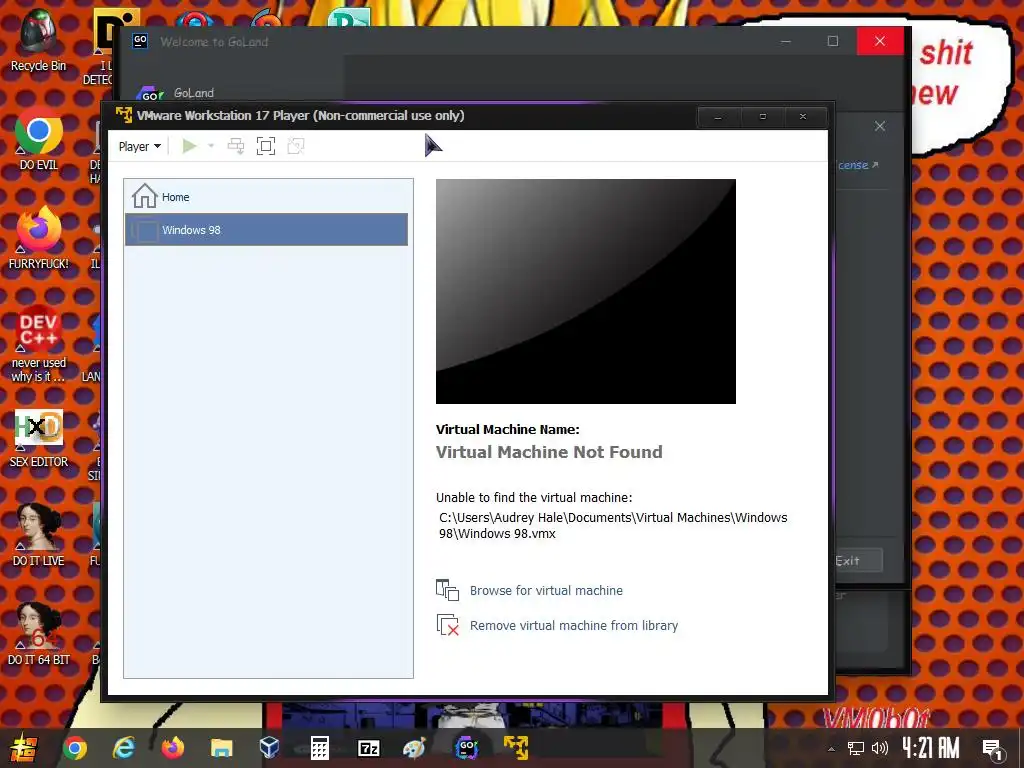1024x768 pixels.
Task: Click the license link in the GoLand window
Action: pyautogui.click(x=858, y=165)
